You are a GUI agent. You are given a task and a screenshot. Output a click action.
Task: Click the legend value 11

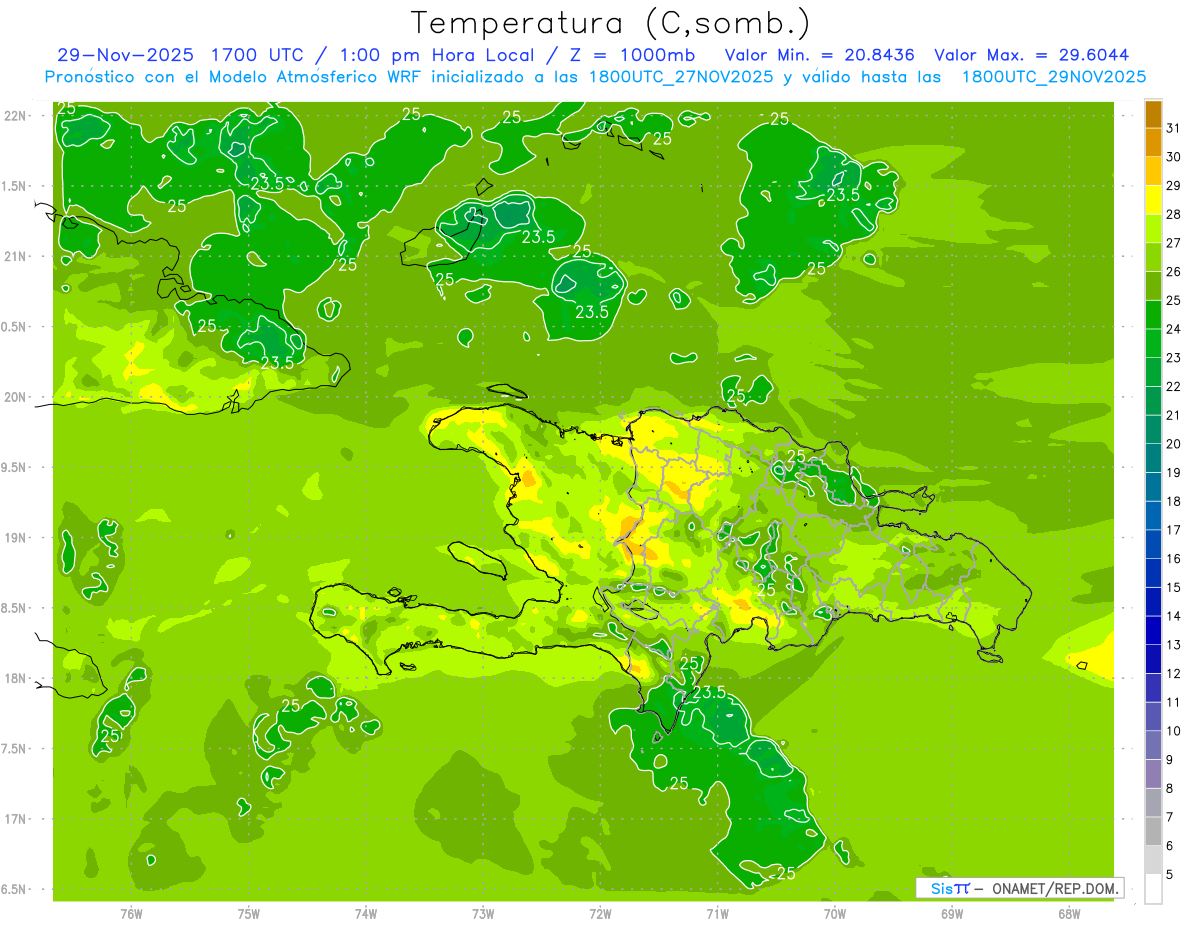coord(1174,702)
